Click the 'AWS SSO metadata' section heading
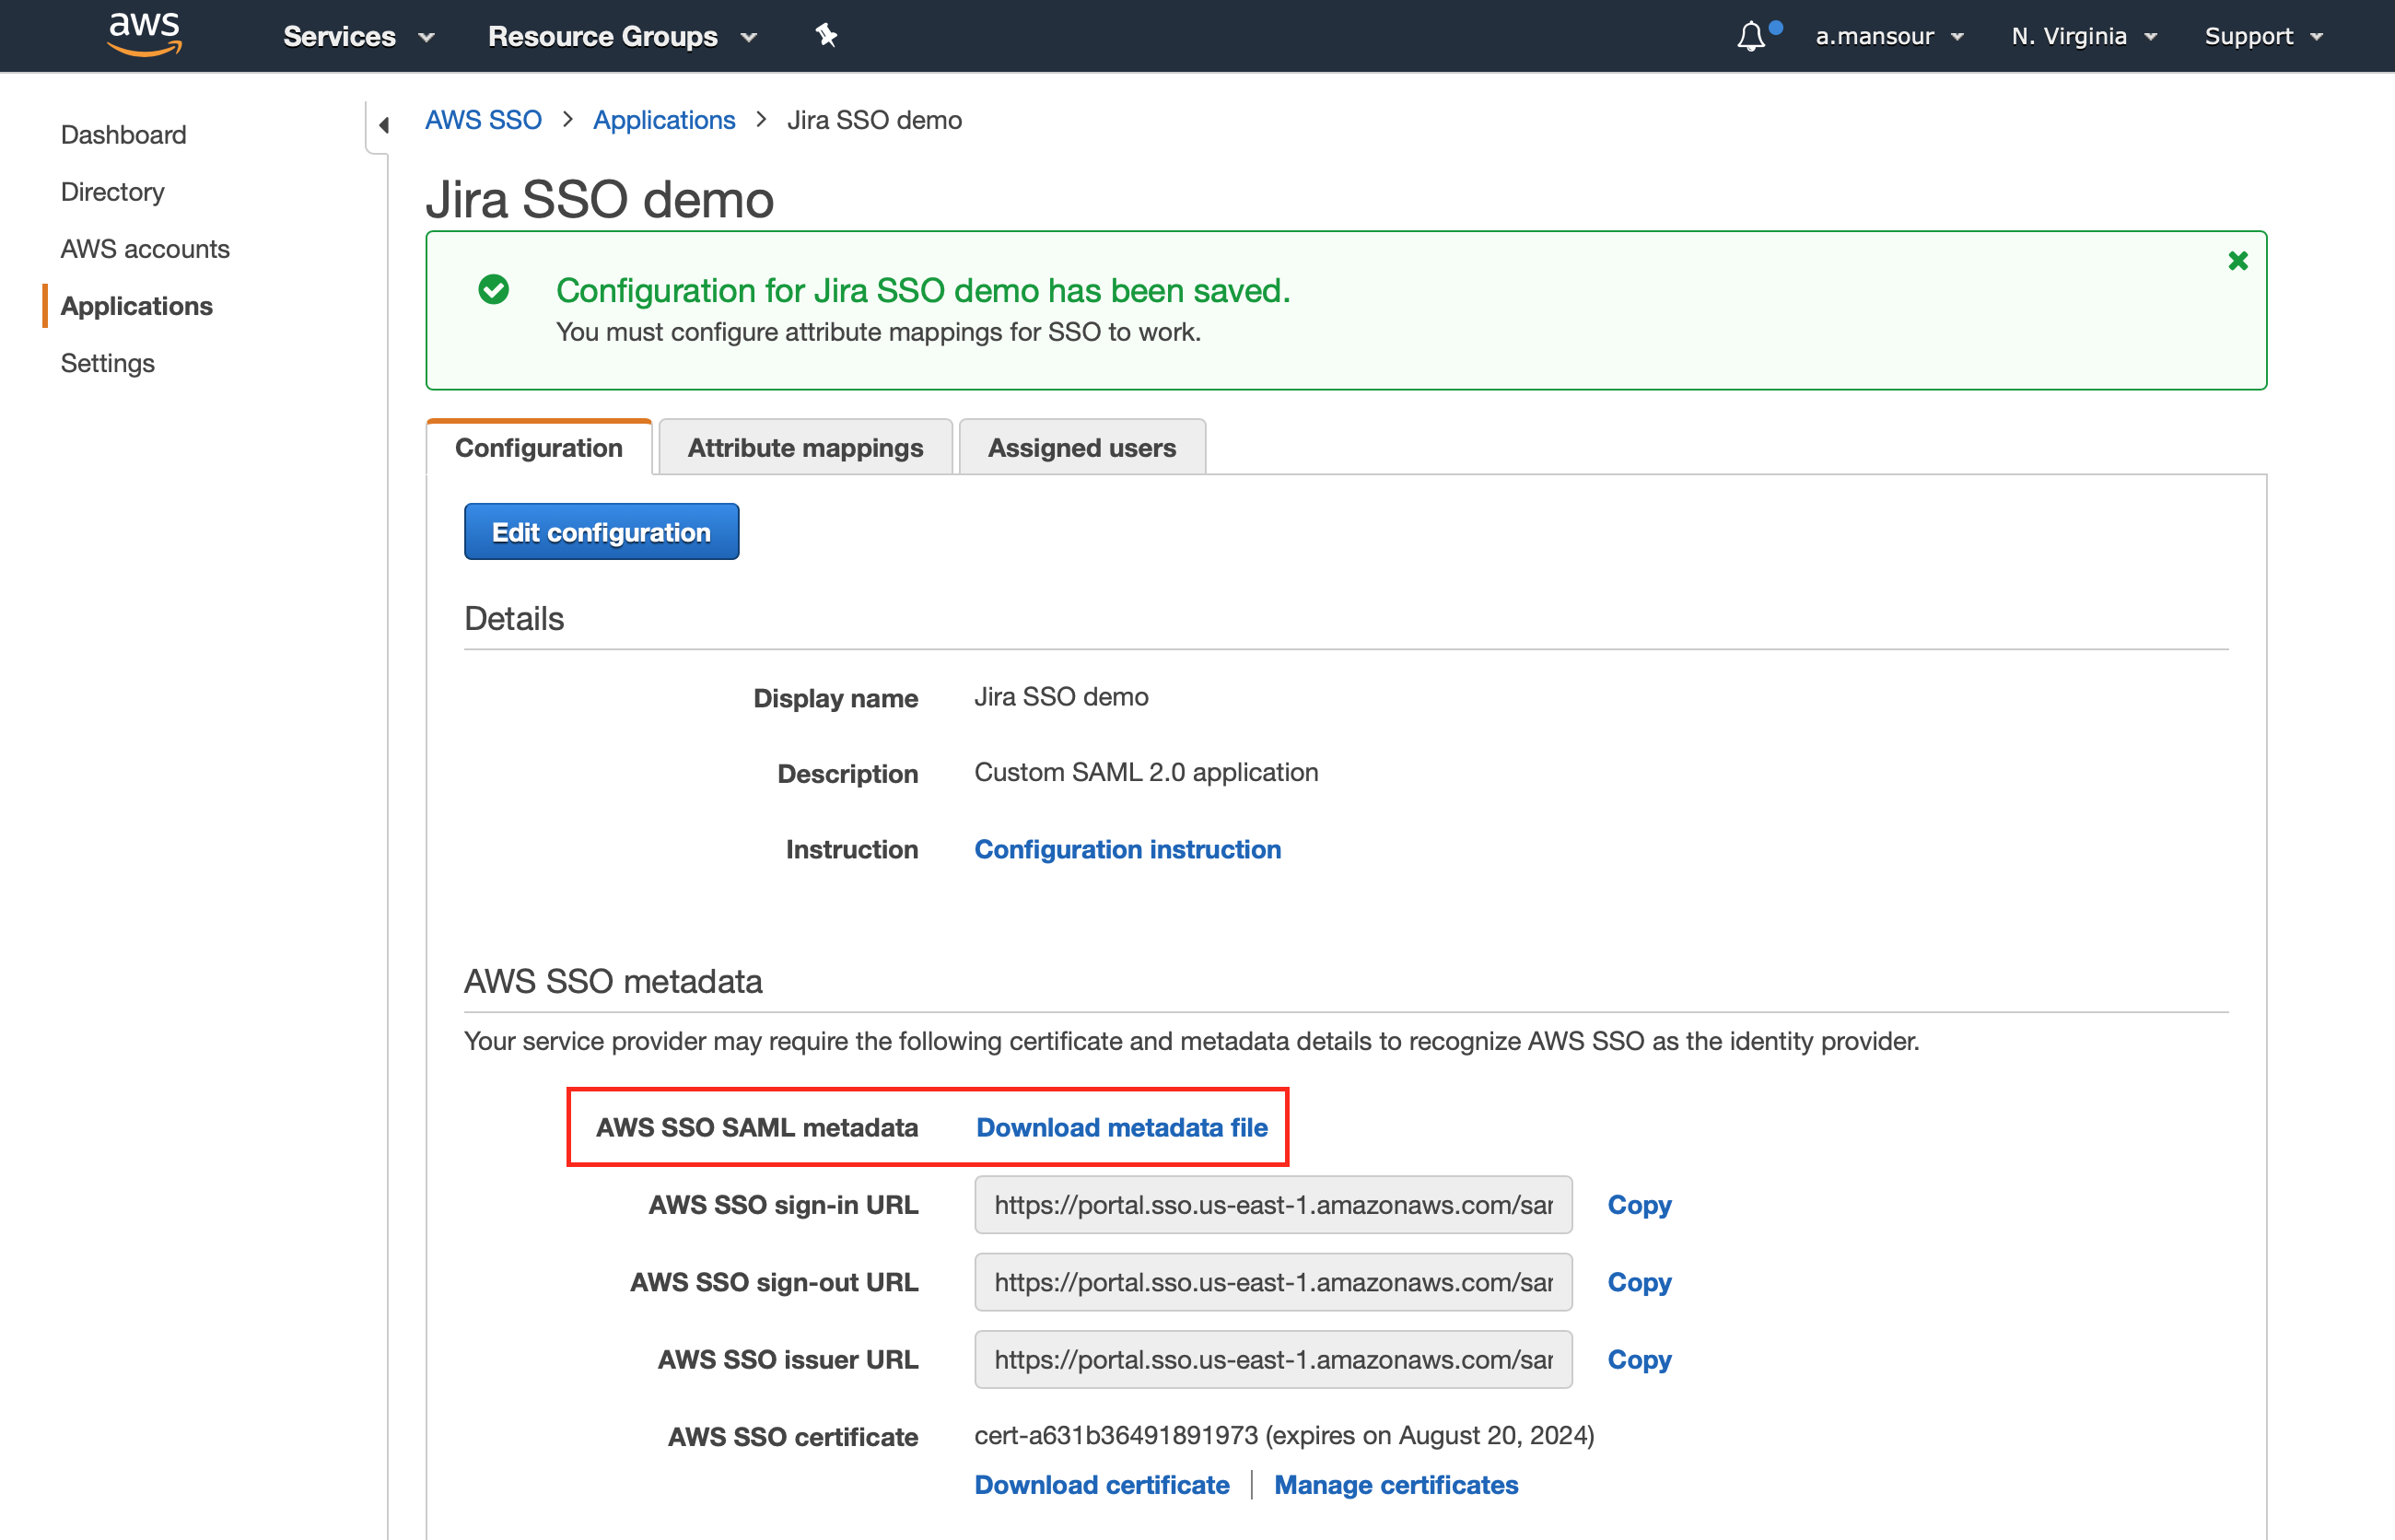2395x1540 pixels. point(613,981)
